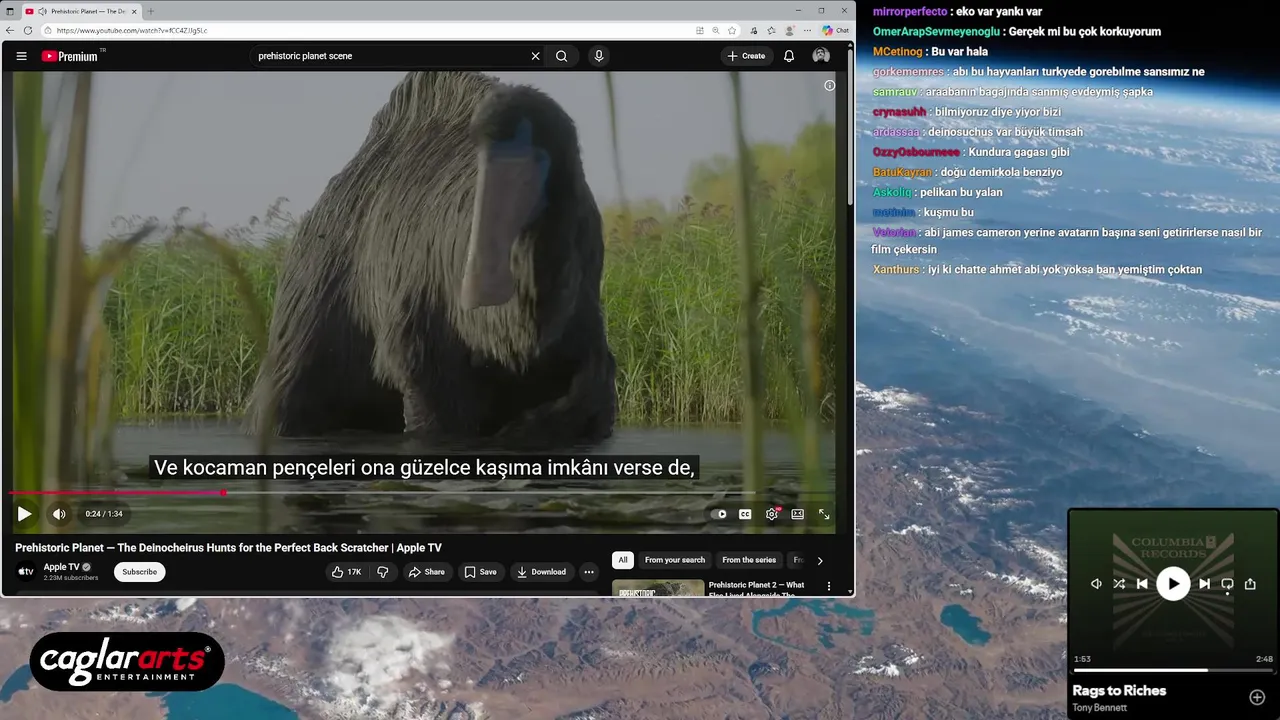The height and width of the screenshot is (720, 1280).
Task: Open the YouTube hamburger guide menu
Action: 21,56
